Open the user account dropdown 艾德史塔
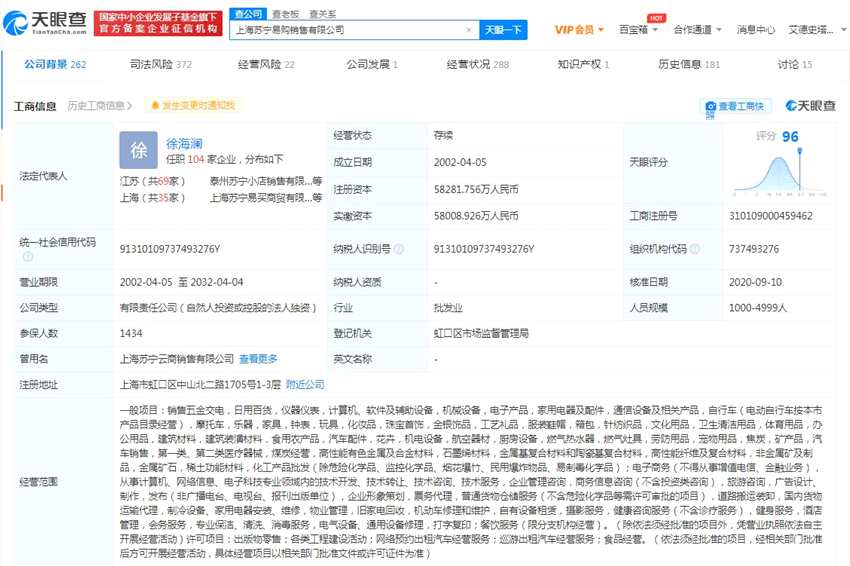Image resolution: width=850 pixels, height=566 pixels. point(816,30)
